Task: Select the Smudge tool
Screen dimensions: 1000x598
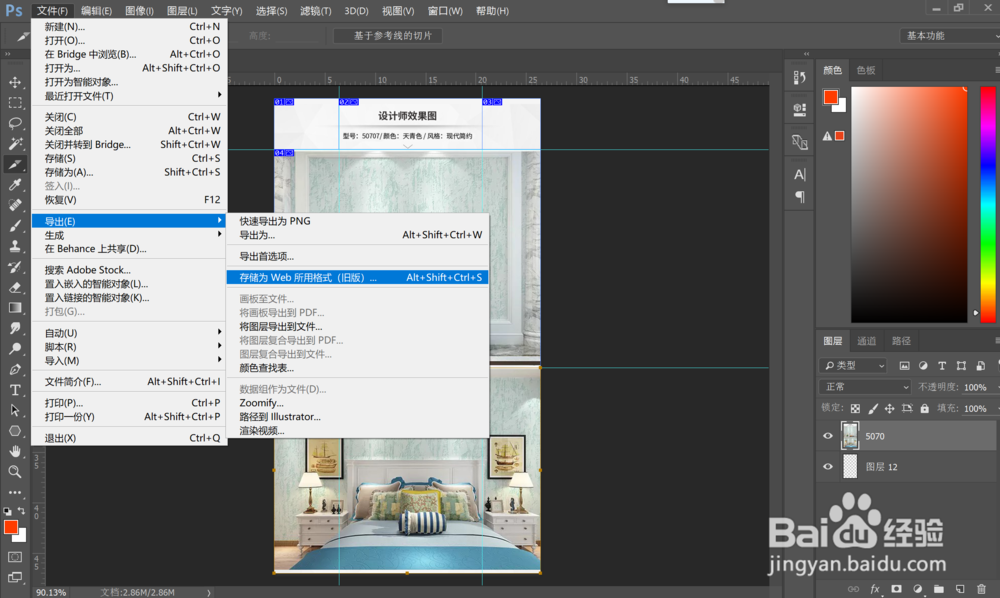Action: (x=15, y=328)
